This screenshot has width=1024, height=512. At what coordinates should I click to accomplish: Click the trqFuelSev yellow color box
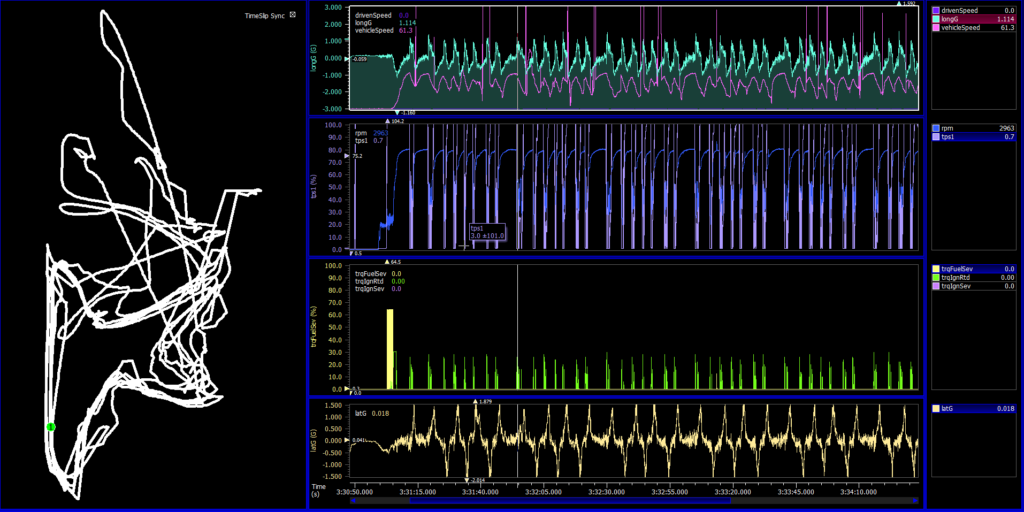pyautogui.click(x=935, y=269)
